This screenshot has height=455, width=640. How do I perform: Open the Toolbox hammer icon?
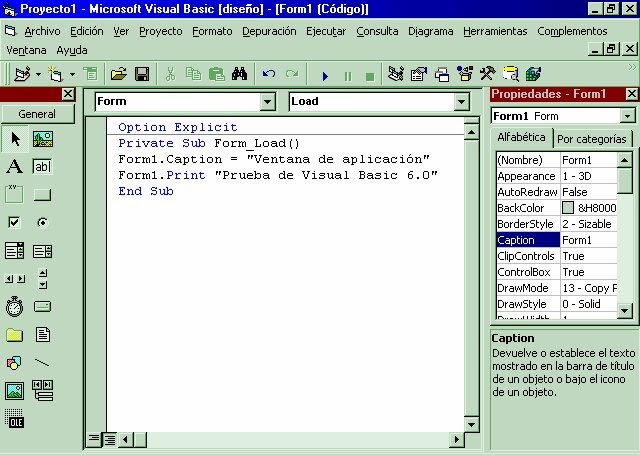point(487,73)
